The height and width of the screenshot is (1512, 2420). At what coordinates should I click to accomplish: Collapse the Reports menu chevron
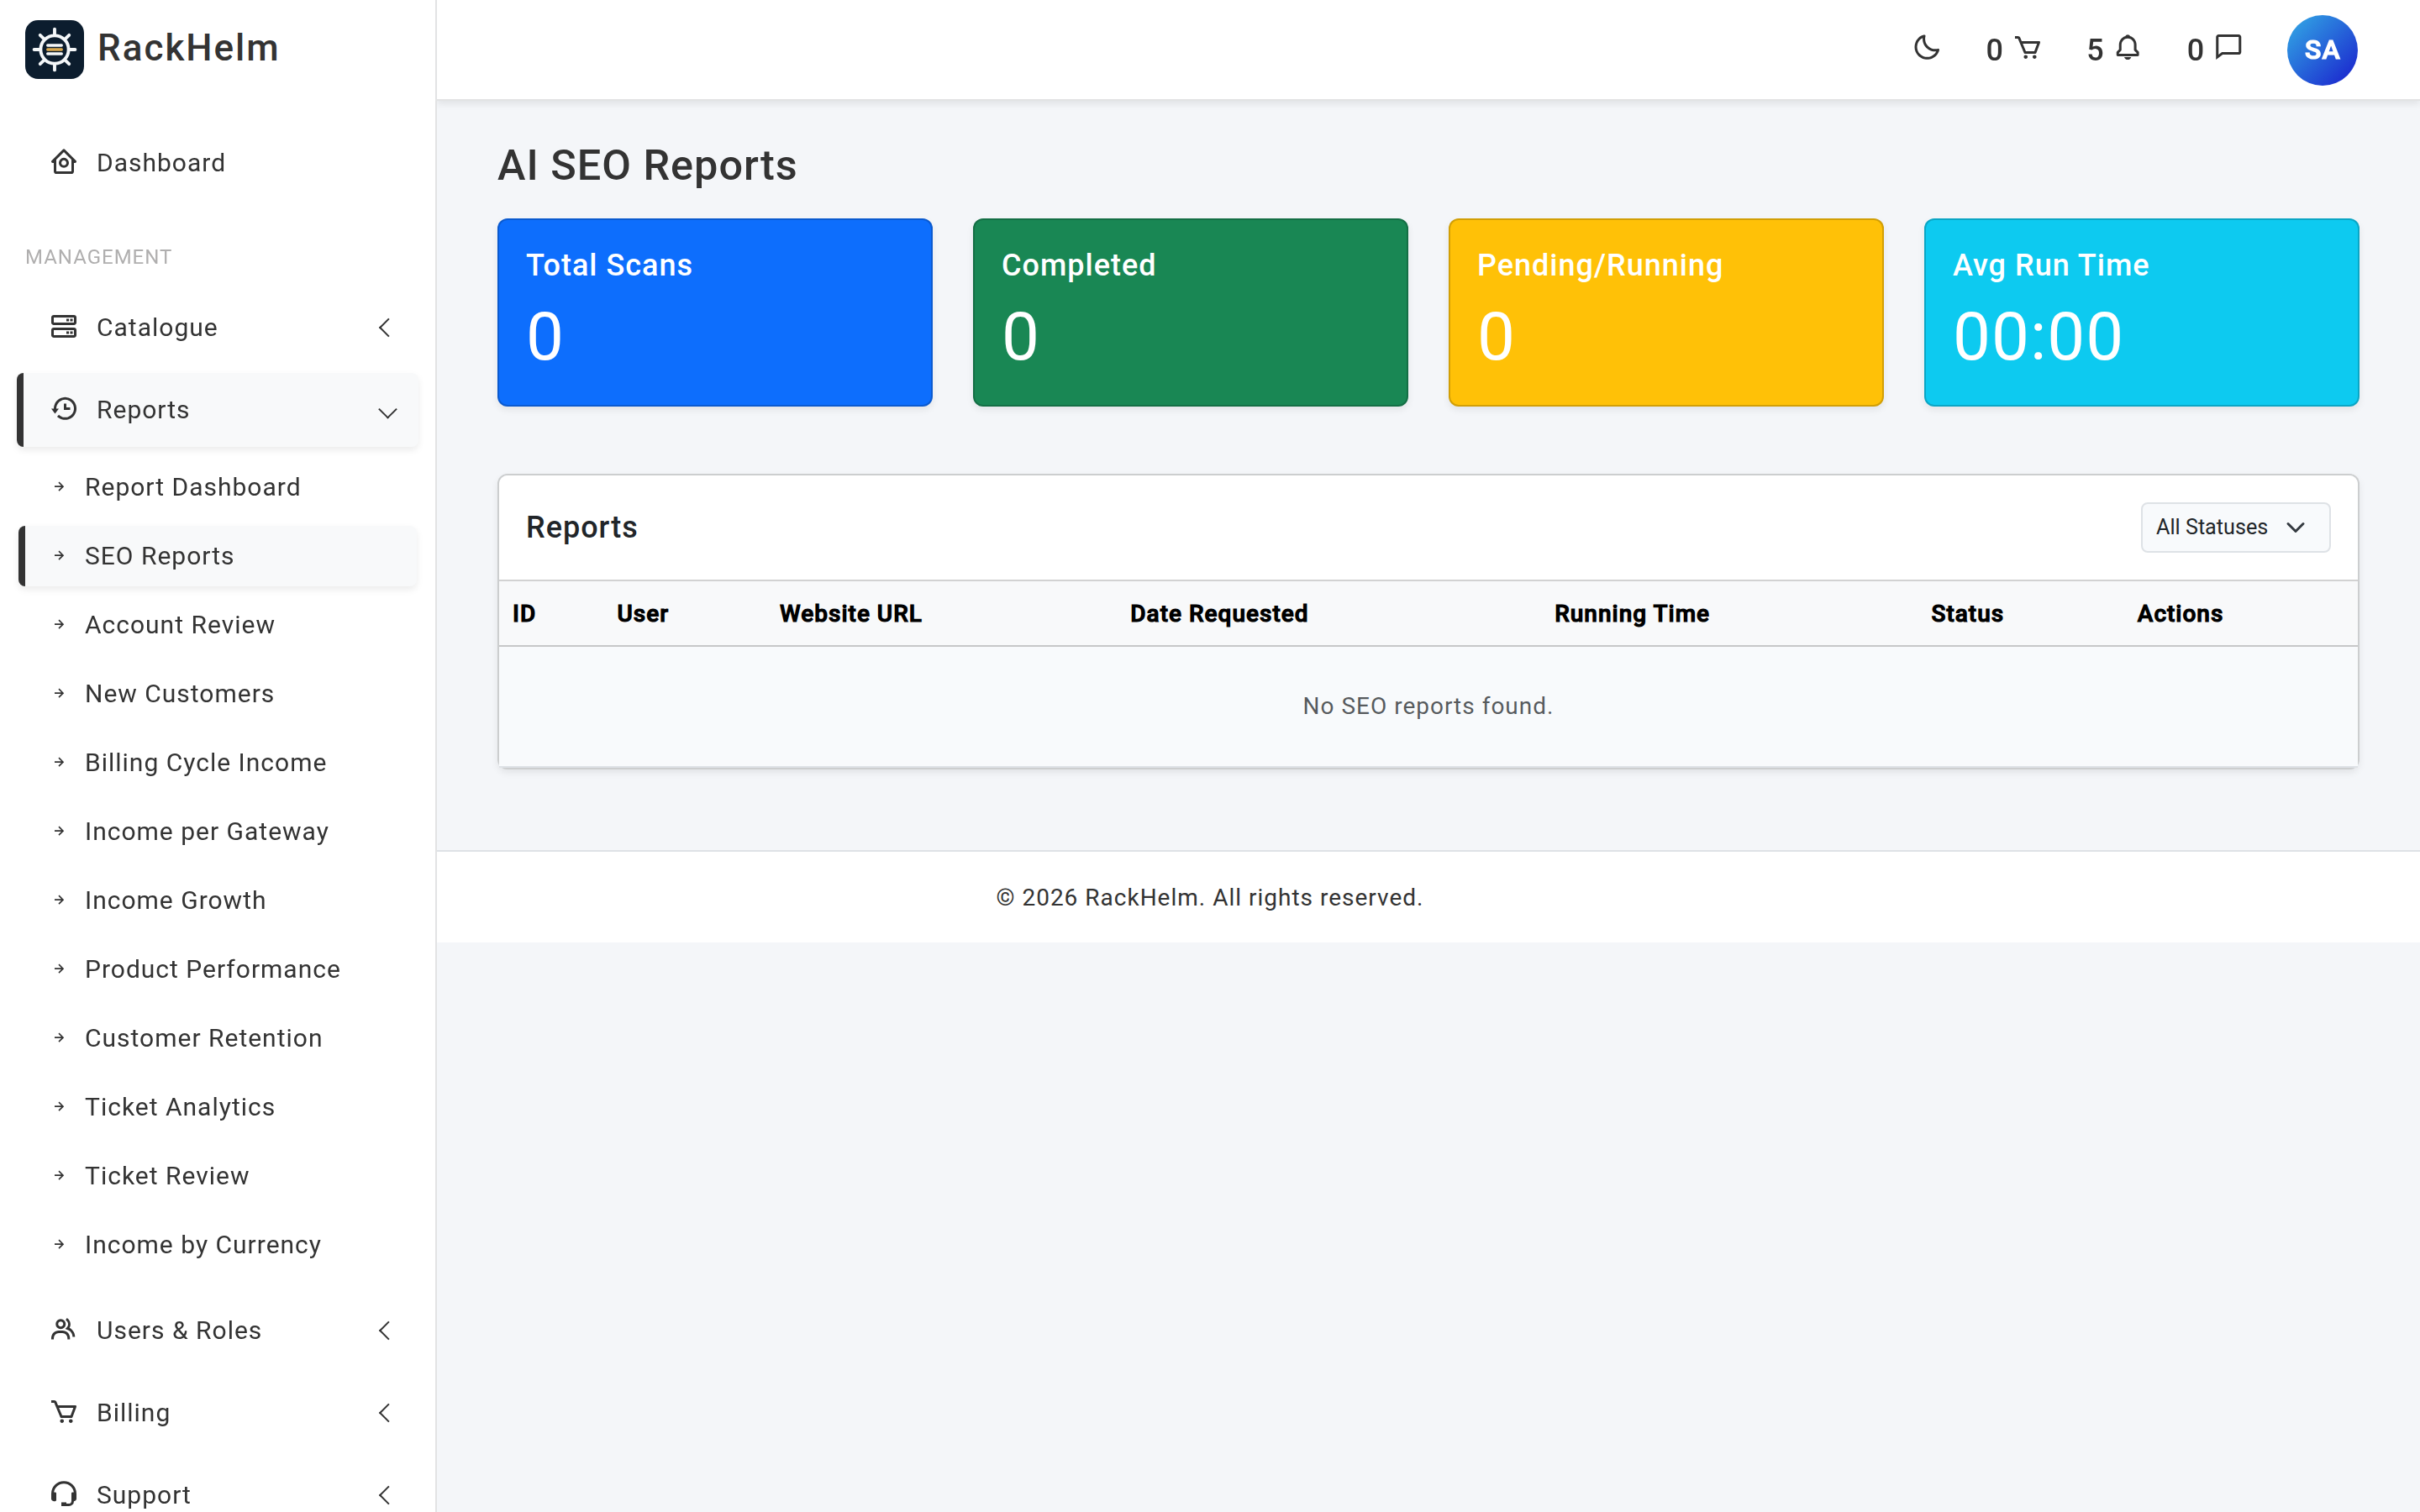387,412
